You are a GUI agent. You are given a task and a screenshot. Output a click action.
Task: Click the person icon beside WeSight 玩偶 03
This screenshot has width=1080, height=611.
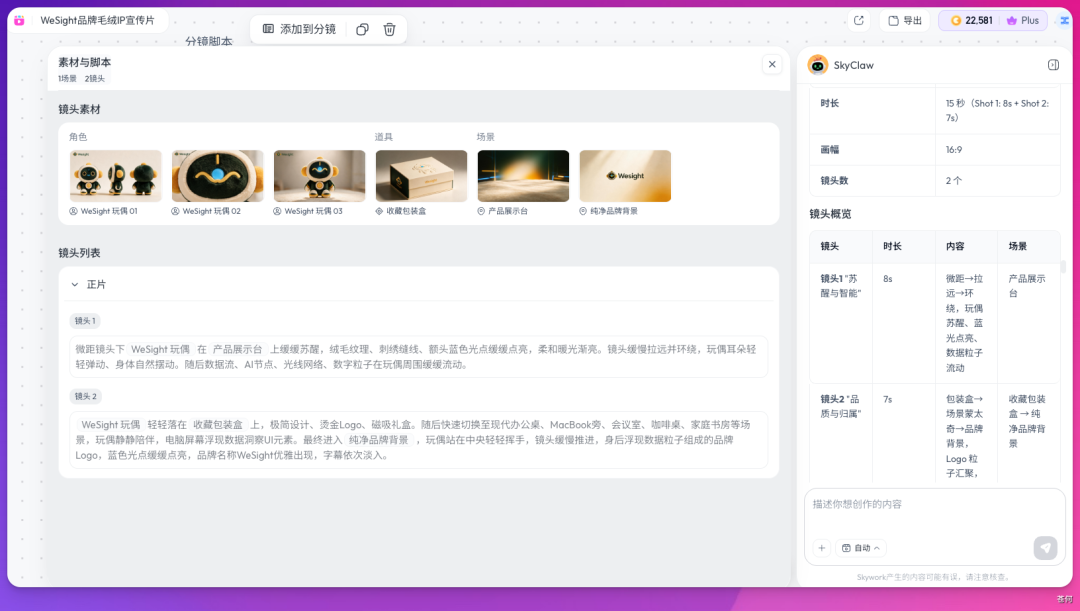point(277,211)
